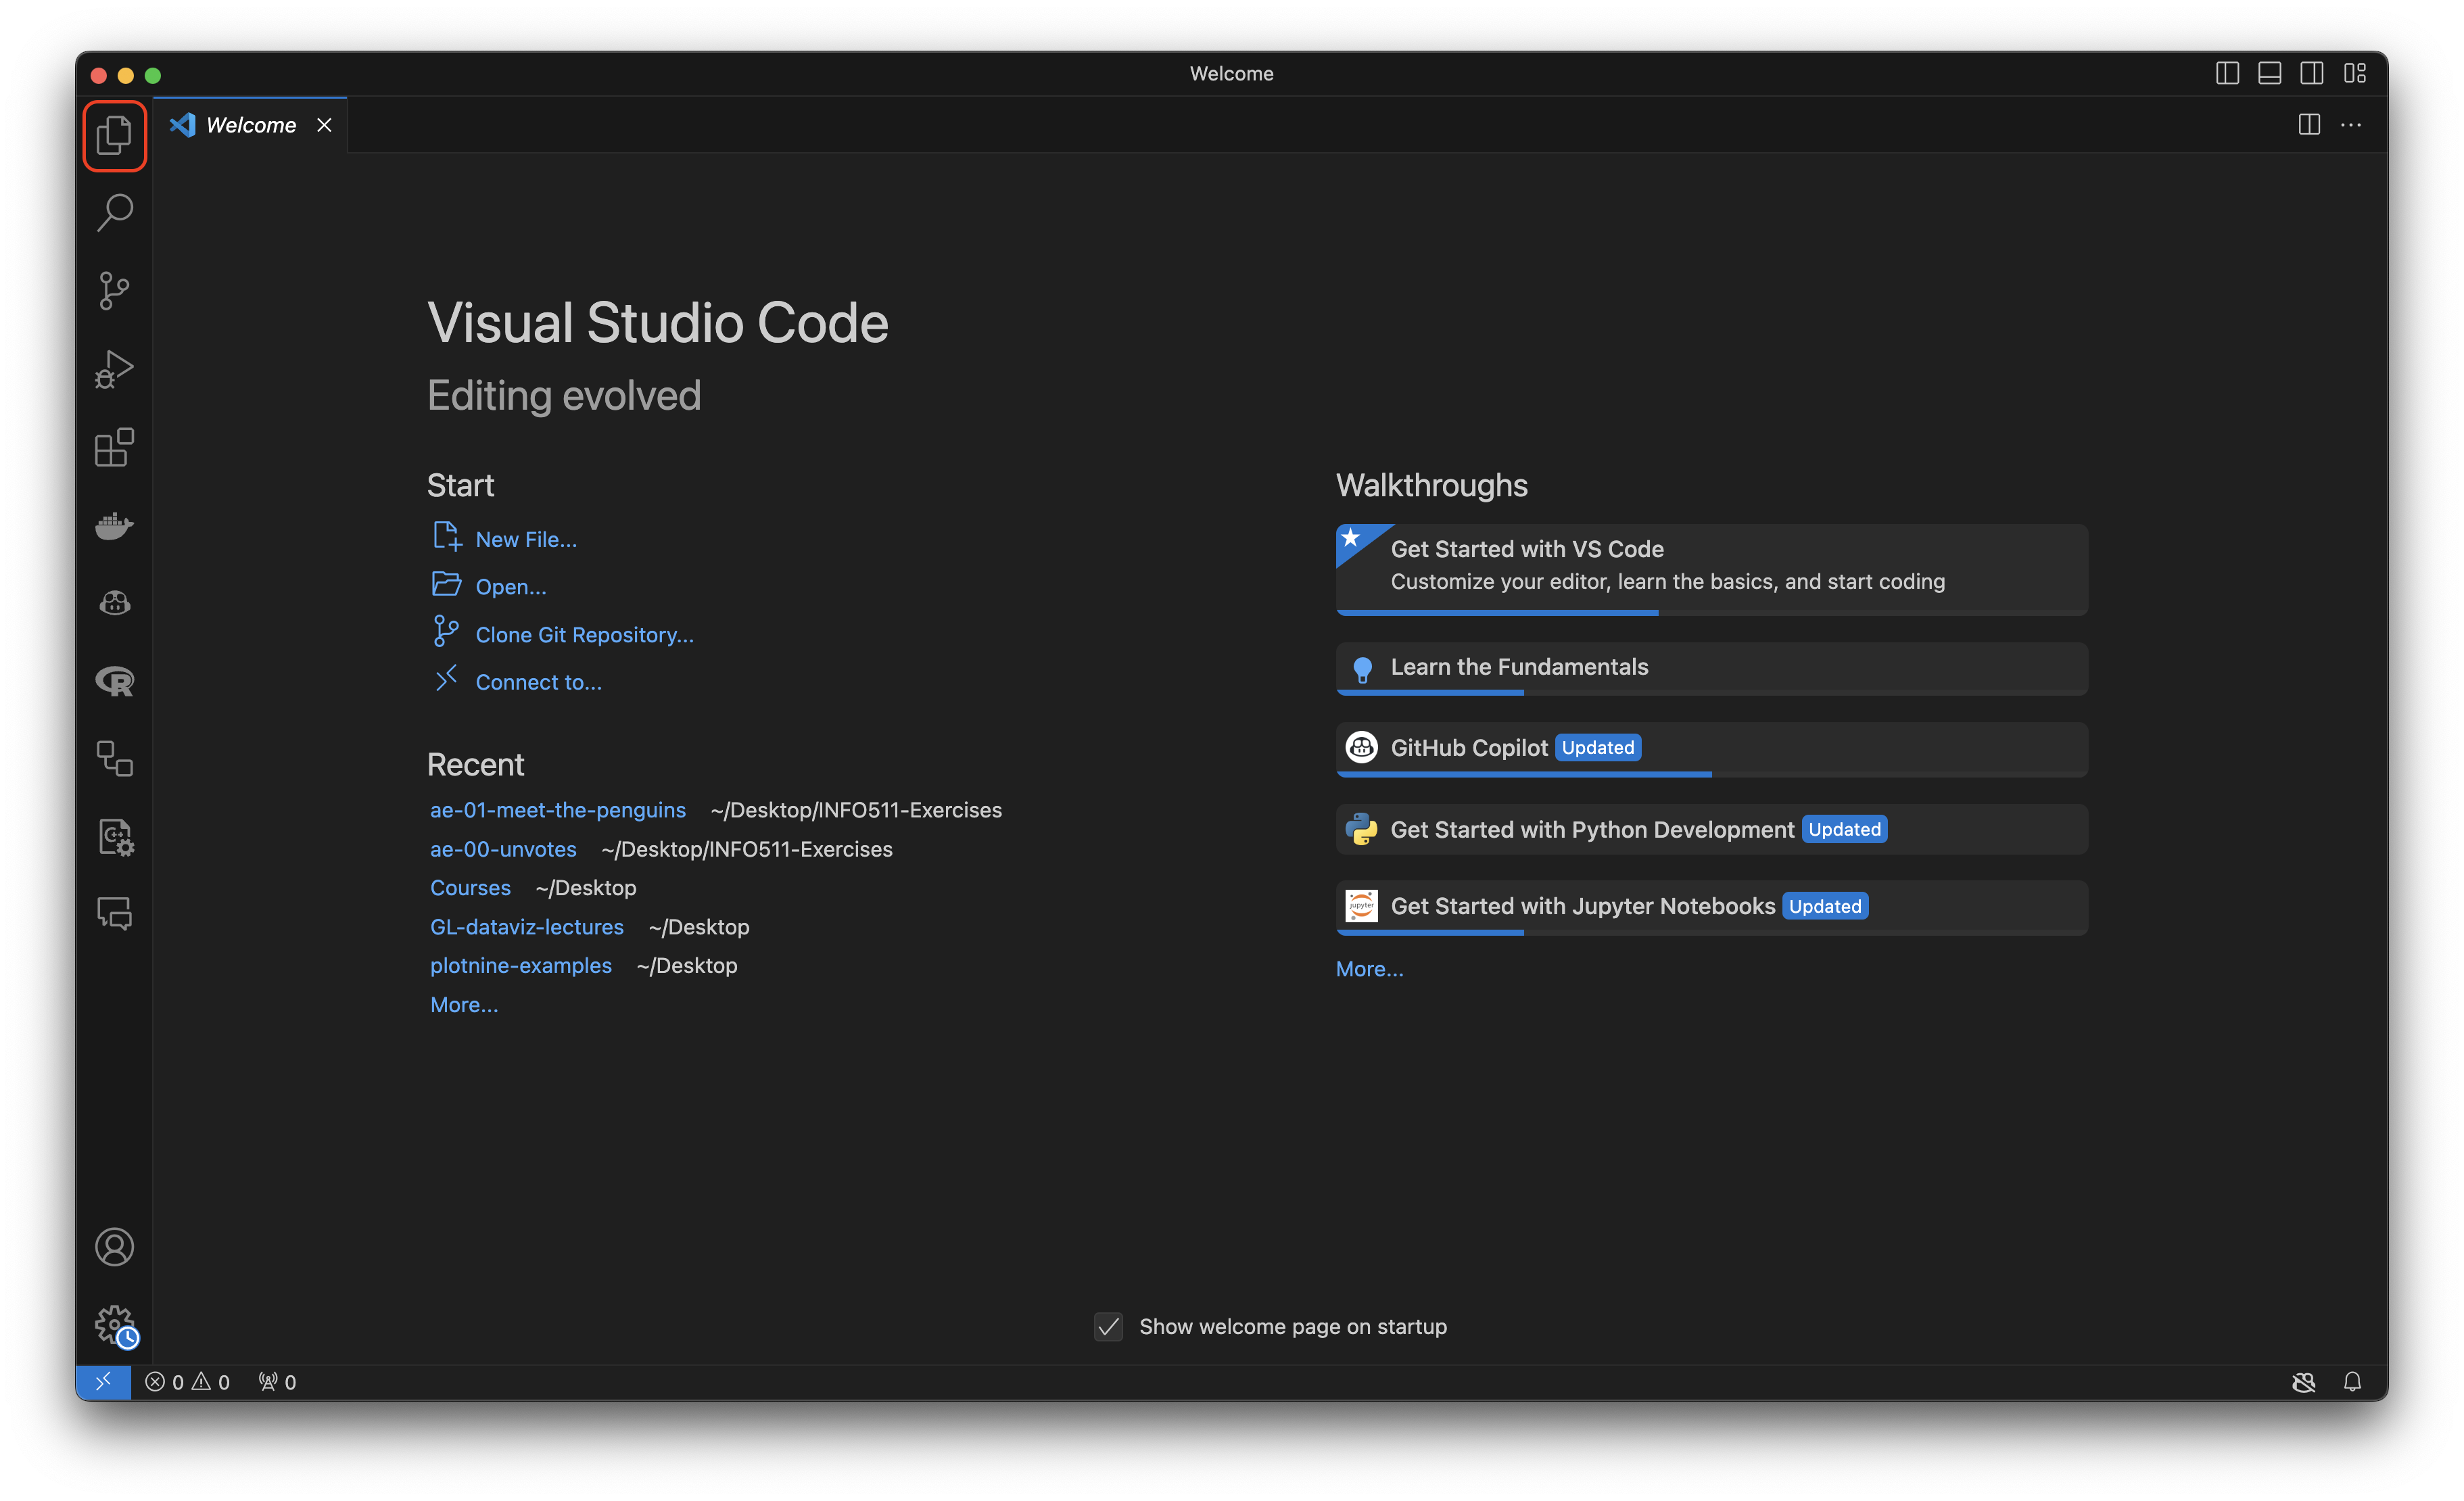Open the Clone Git Repository link
This screenshot has width=2464, height=1501.
[584, 634]
